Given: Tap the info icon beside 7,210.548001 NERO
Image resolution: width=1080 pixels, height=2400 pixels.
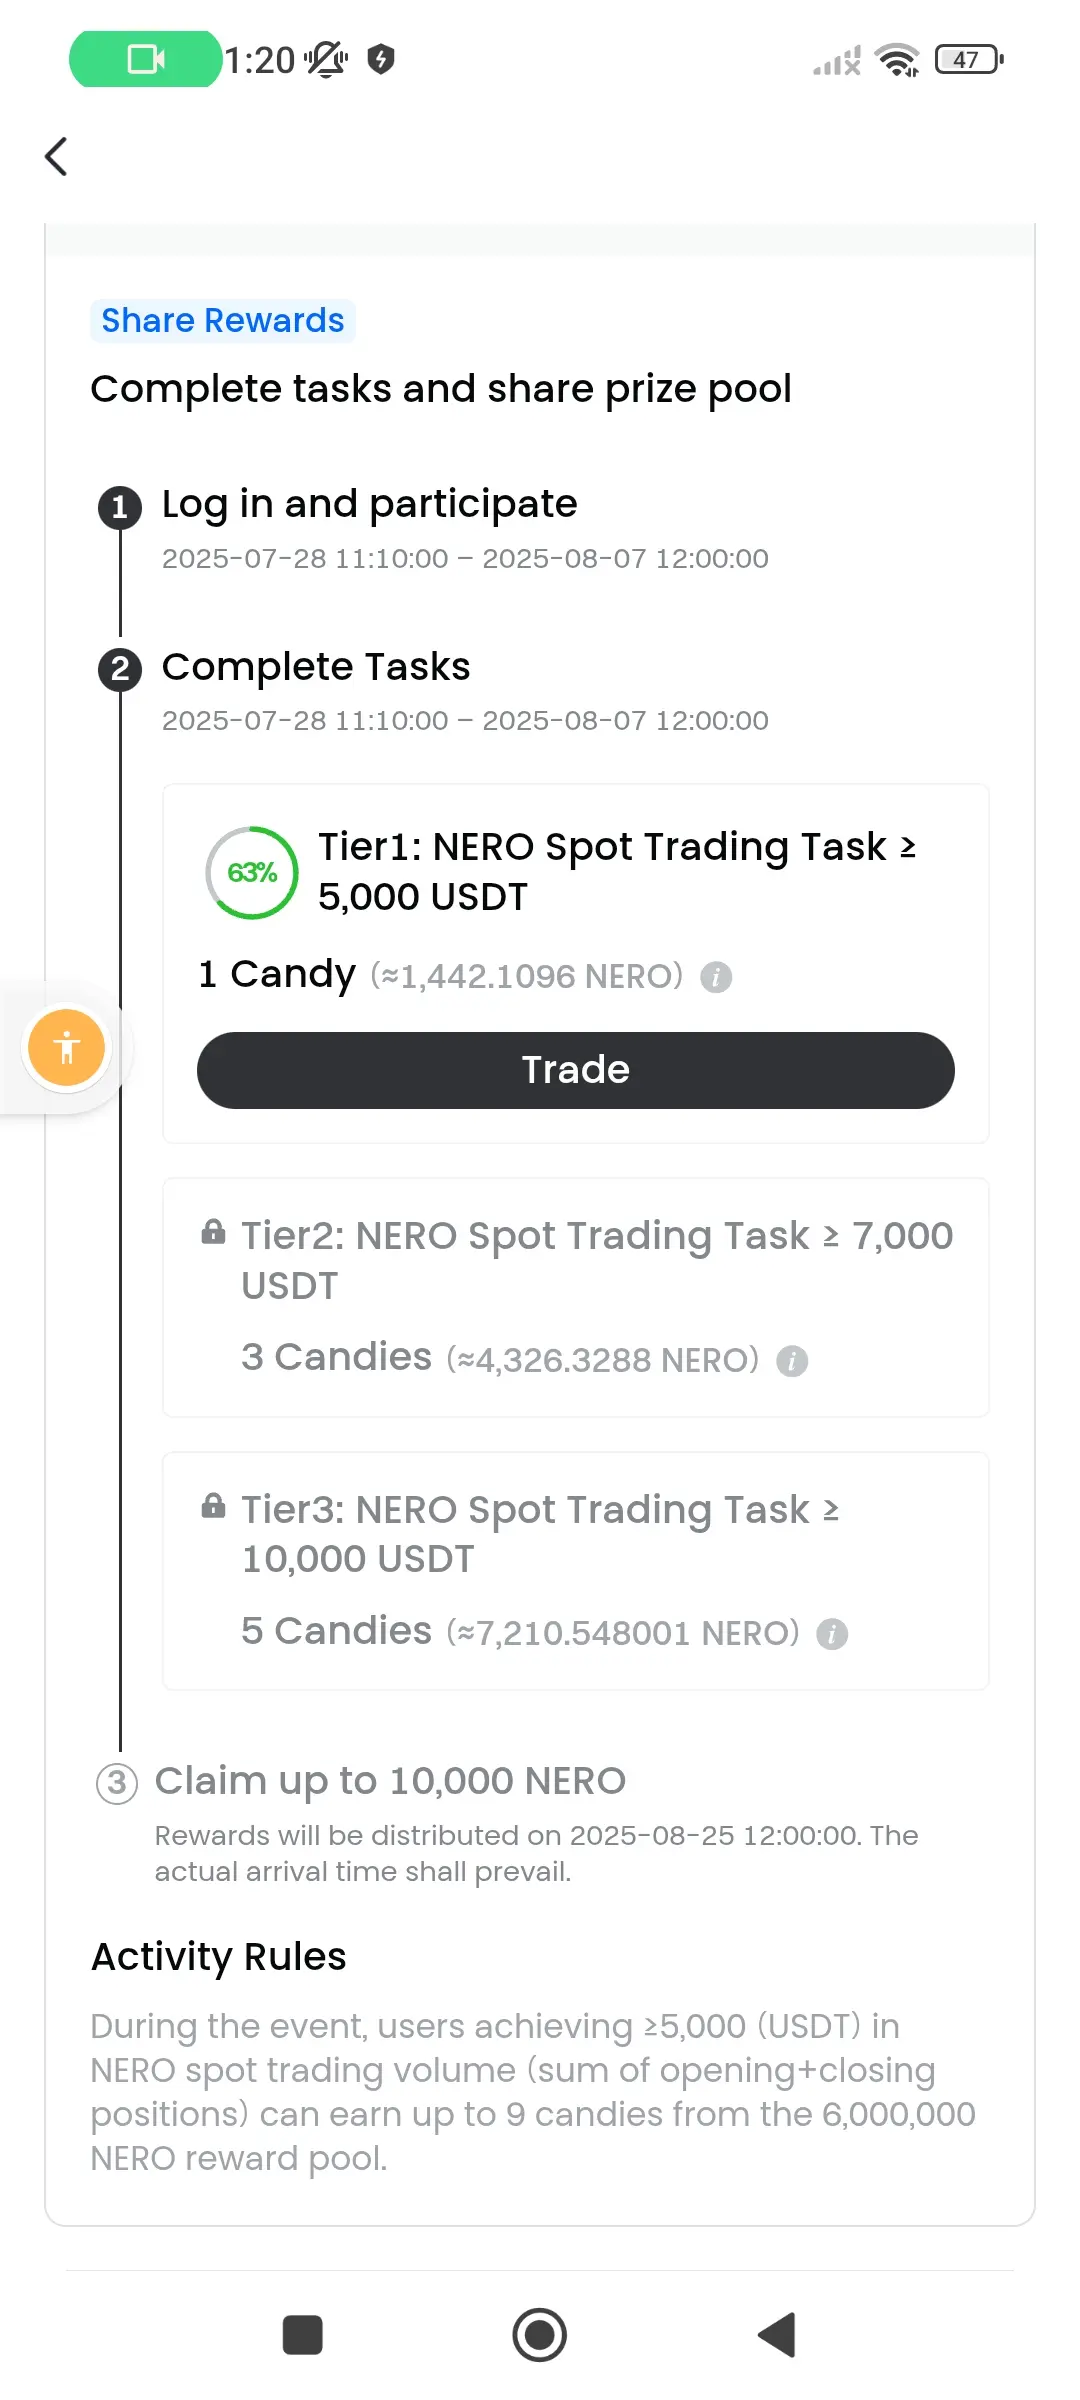Looking at the screenshot, I should (832, 1634).
